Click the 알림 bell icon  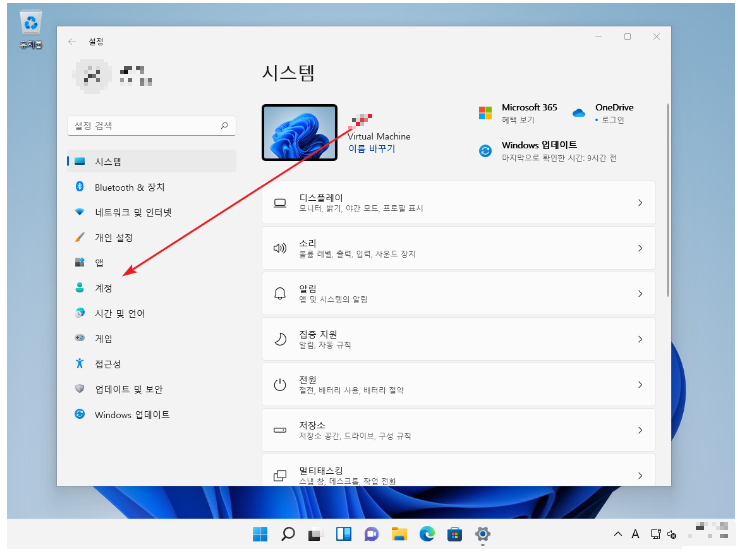pyautogui.click(x=280, y=294)
